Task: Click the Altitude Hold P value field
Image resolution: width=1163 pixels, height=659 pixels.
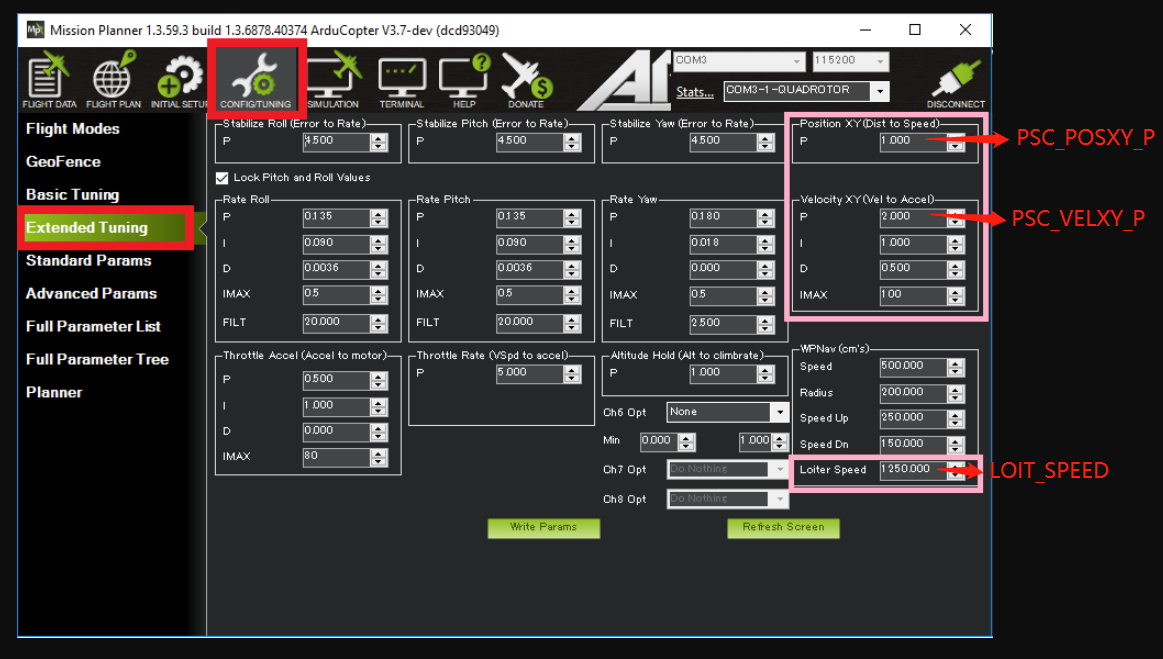Action: click(723, 373)
